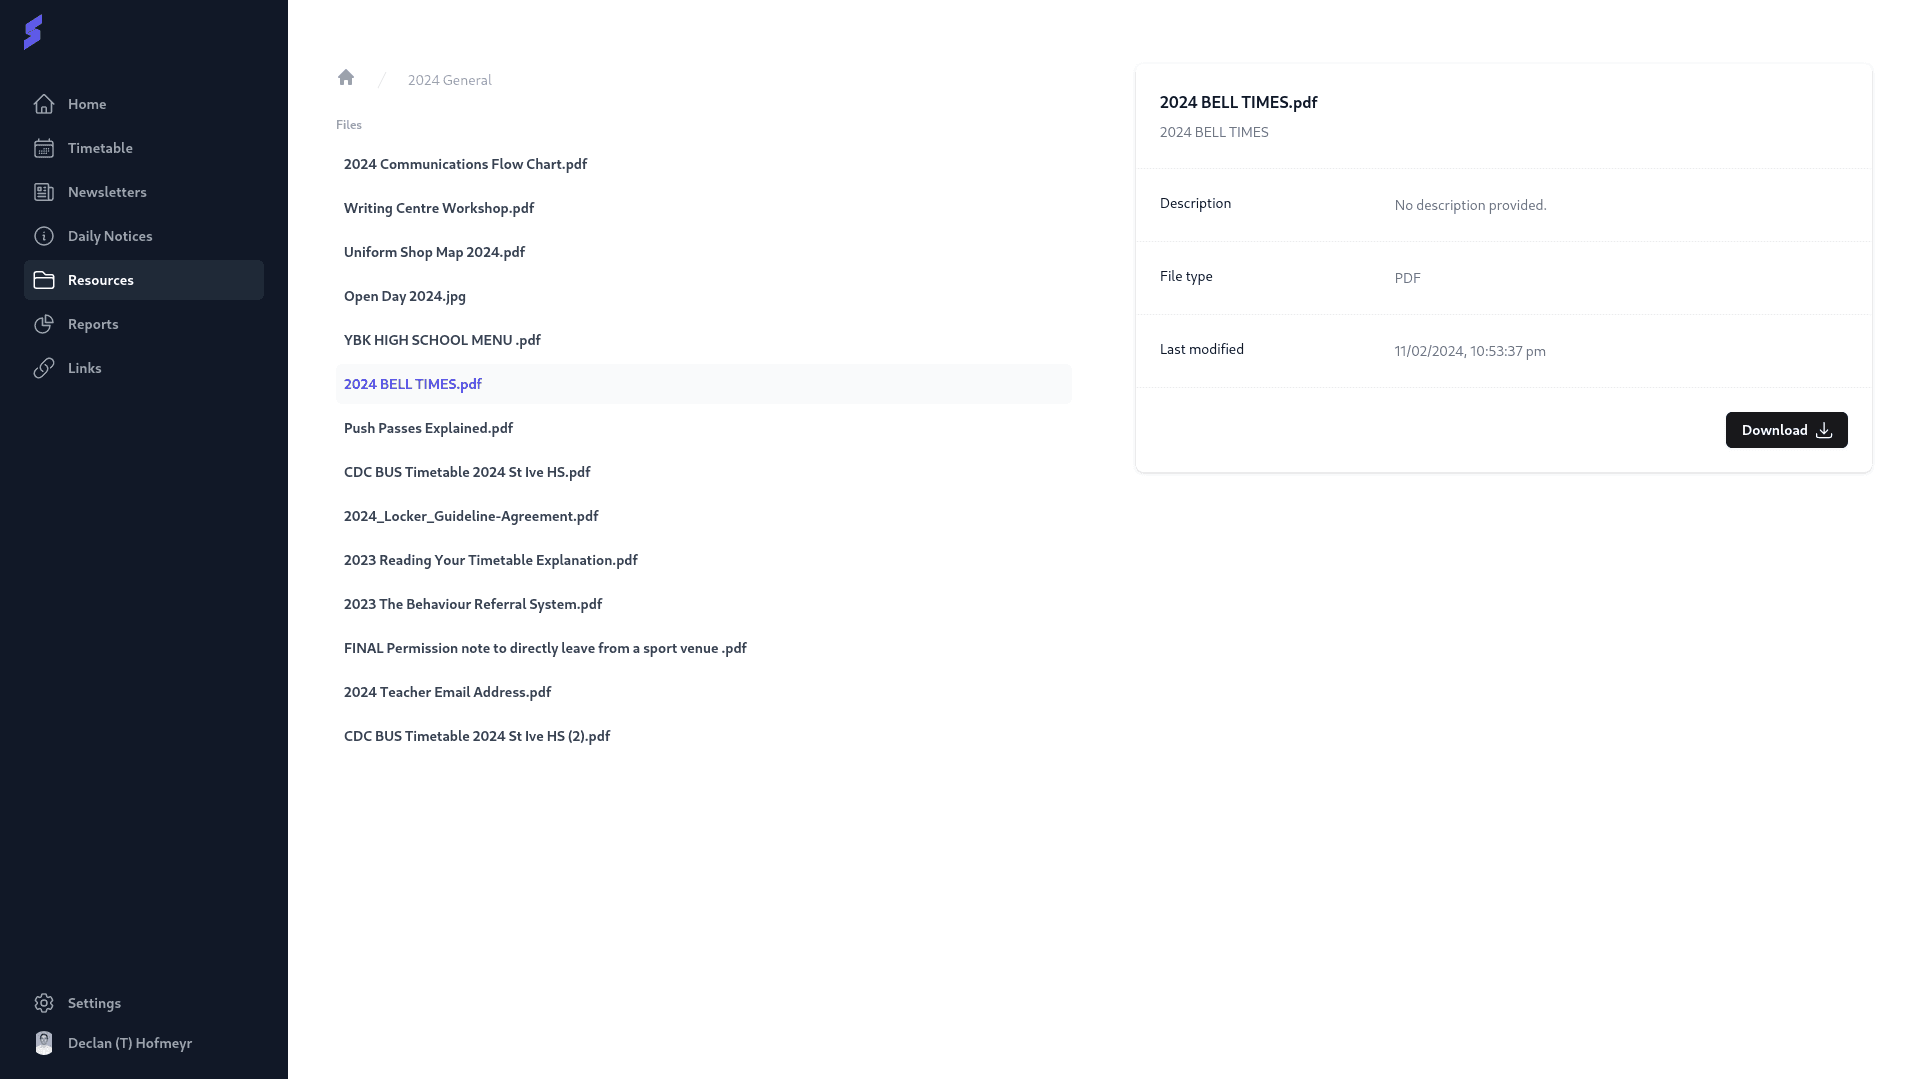Go to root via breadcrumb home icon
The height and width of the screenshot is (1079, 1920).
coord(346,78)
